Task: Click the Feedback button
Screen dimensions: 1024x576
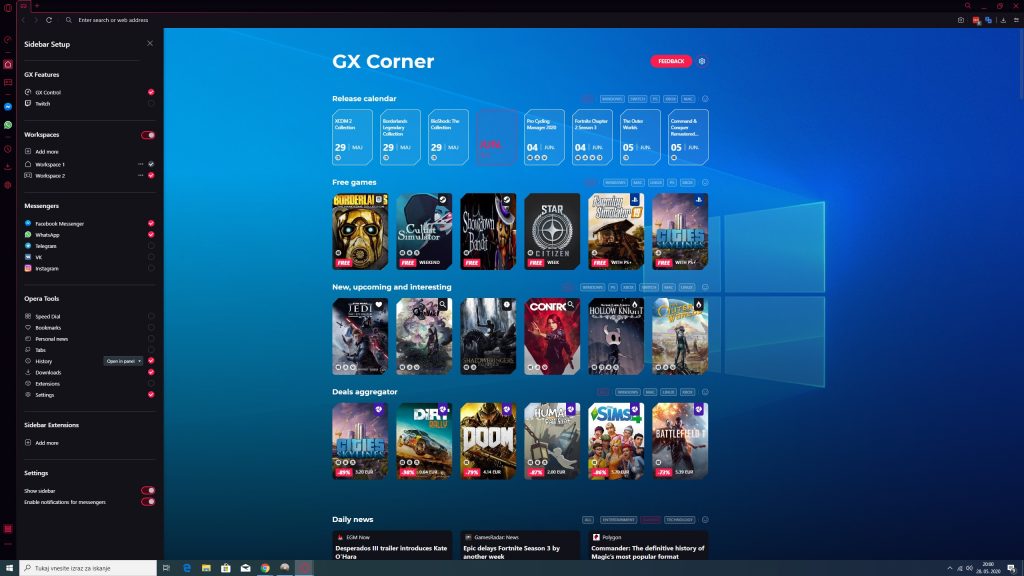Action: pos(671,61)
